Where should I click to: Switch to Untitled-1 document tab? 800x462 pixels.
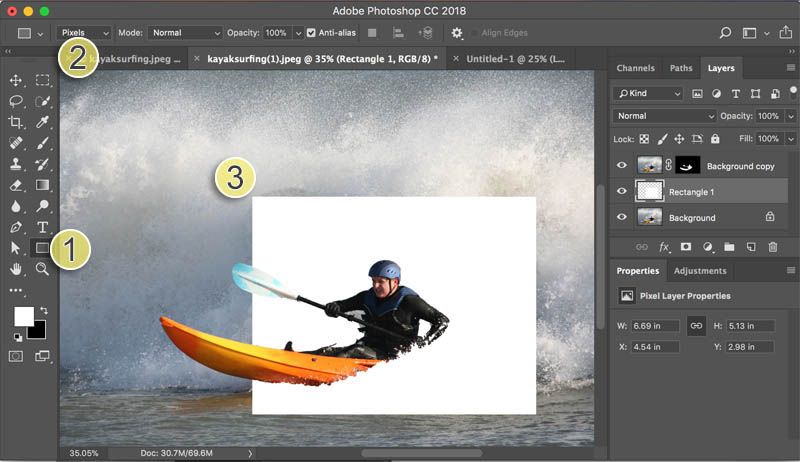click(x=515, y=59)
